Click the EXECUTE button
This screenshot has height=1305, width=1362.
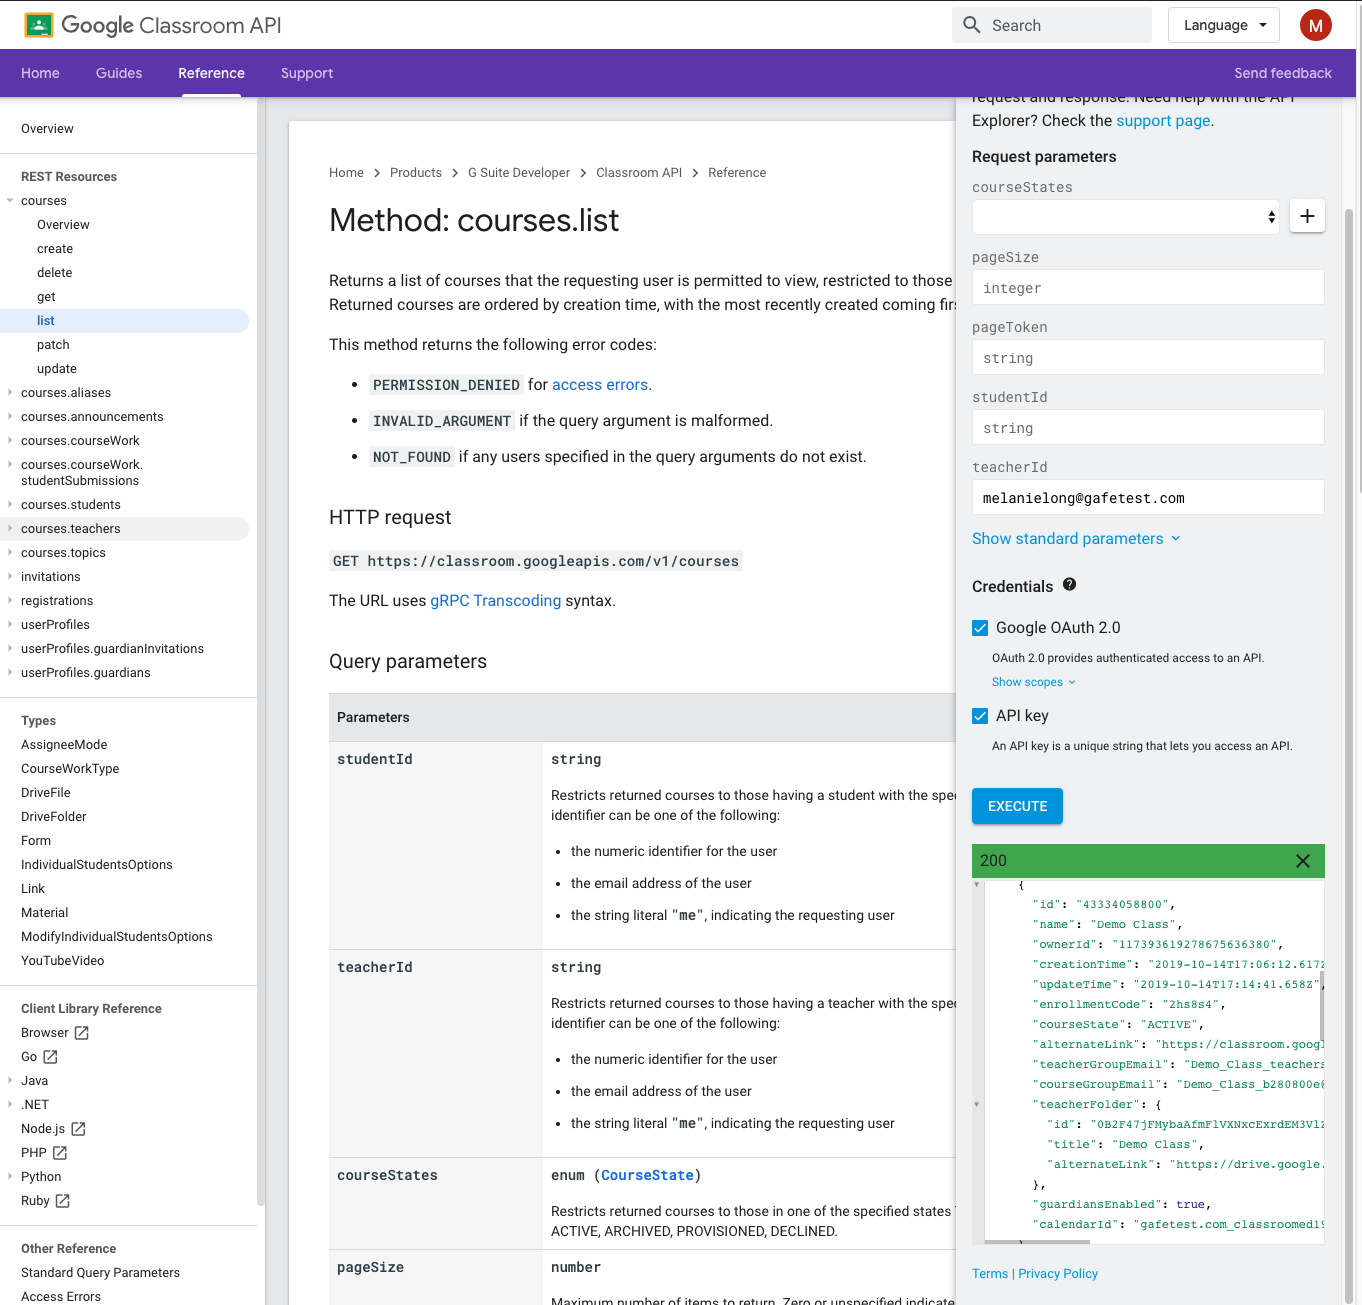(1017, 806)
